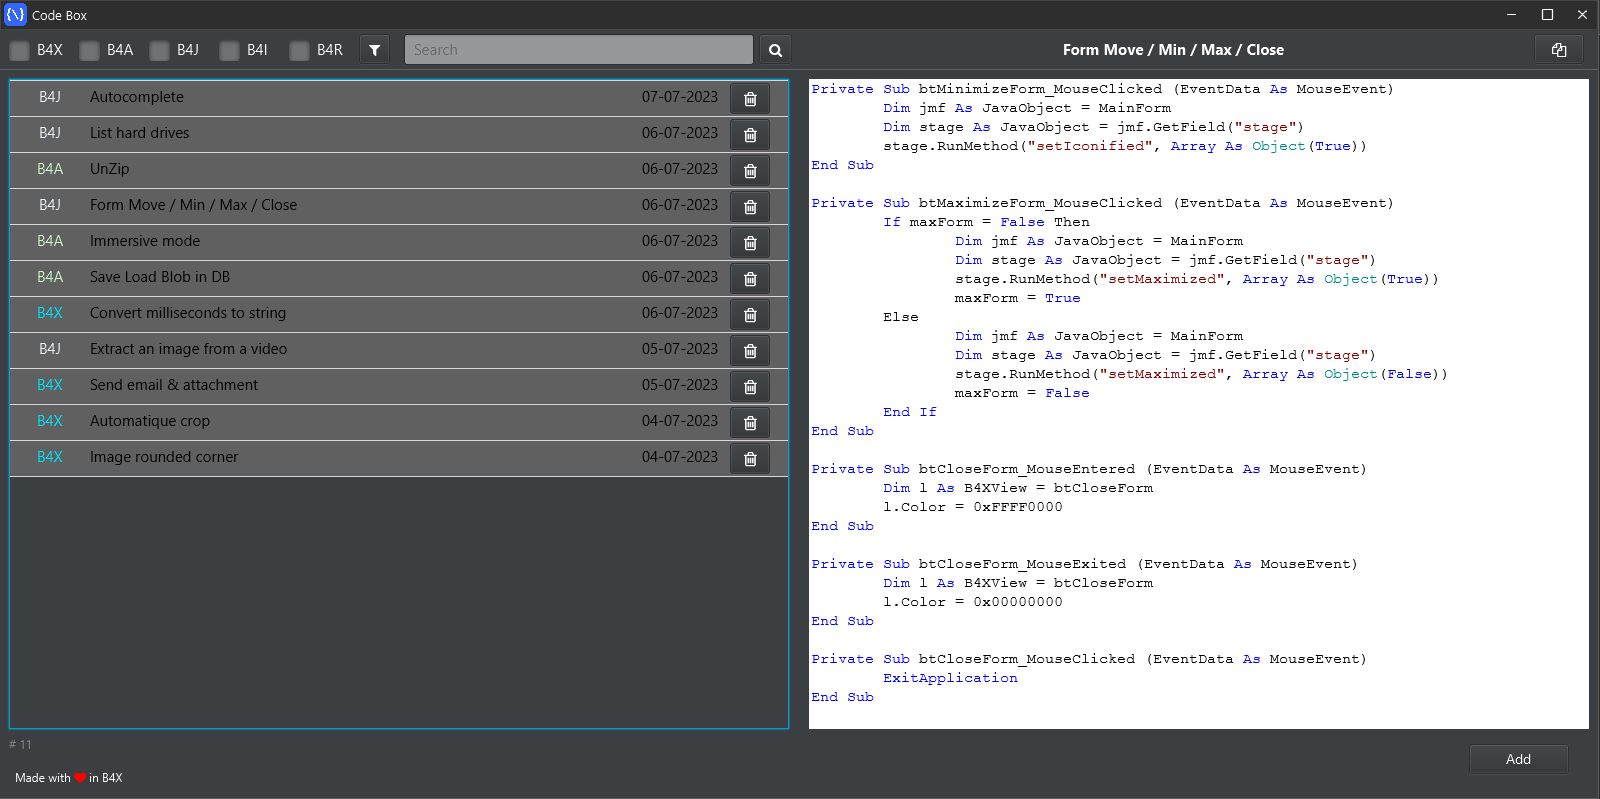The image size is (1600, 799).
Task: Delete the Autocomplete snippet
Action: pos(750,99)
